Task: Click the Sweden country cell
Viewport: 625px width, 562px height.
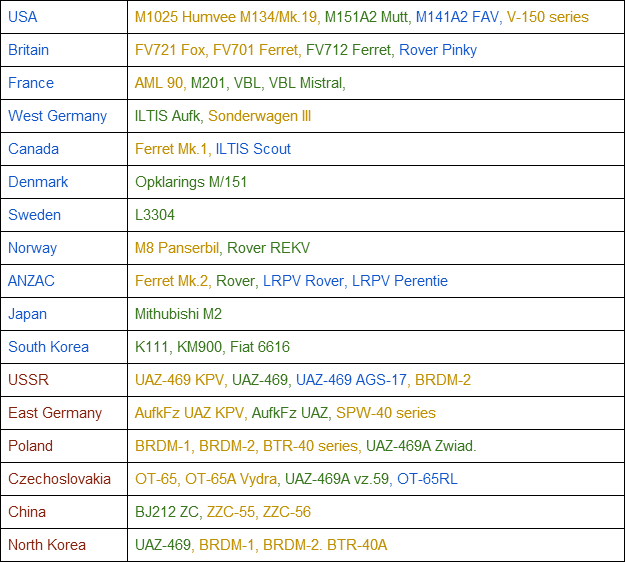Action: 64,215
